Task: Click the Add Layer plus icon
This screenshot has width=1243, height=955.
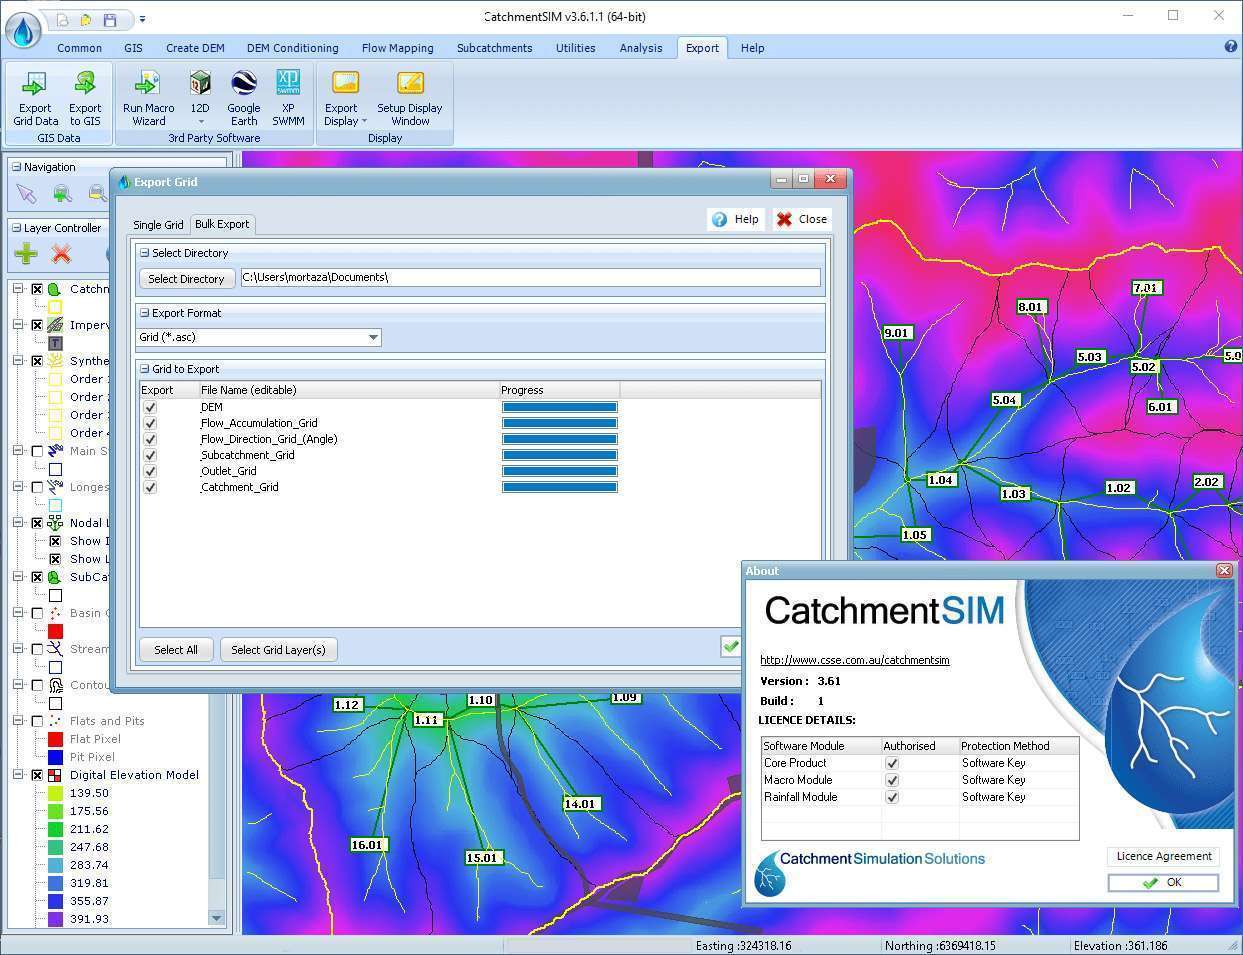Action: click(x=26, y=253)
